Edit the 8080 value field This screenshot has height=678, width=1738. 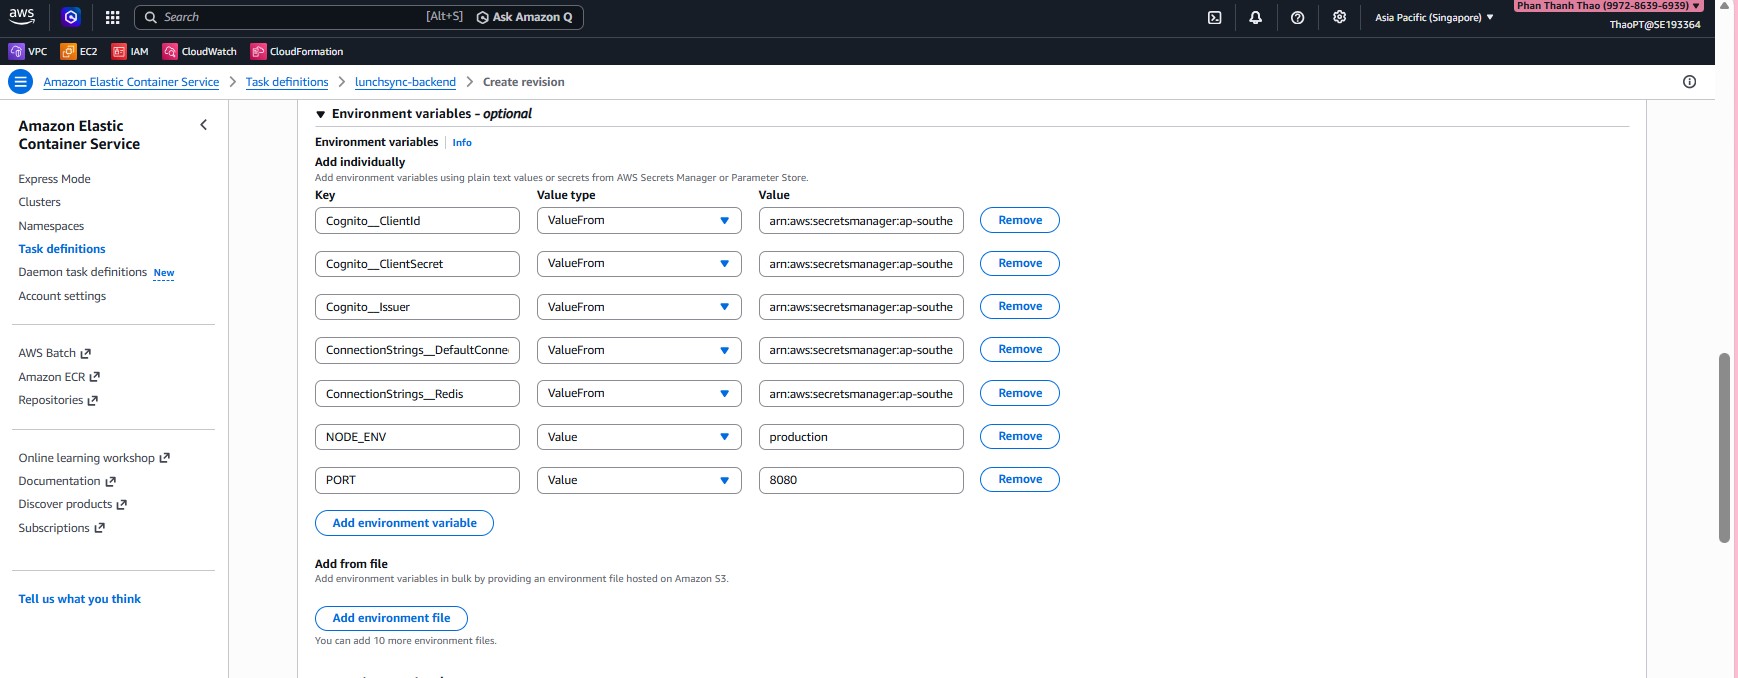(x=861, y=480)
